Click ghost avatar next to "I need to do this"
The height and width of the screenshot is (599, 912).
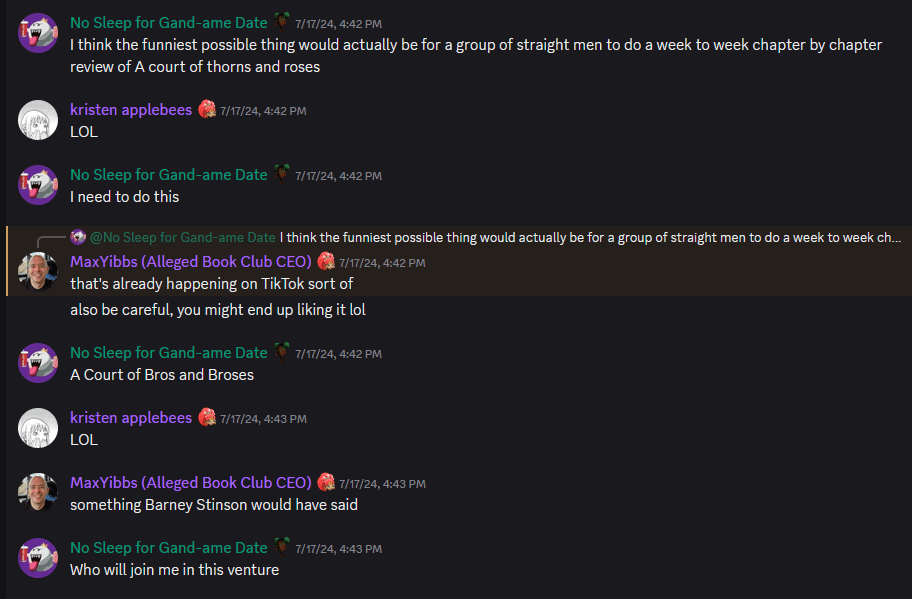coord(38,185)
